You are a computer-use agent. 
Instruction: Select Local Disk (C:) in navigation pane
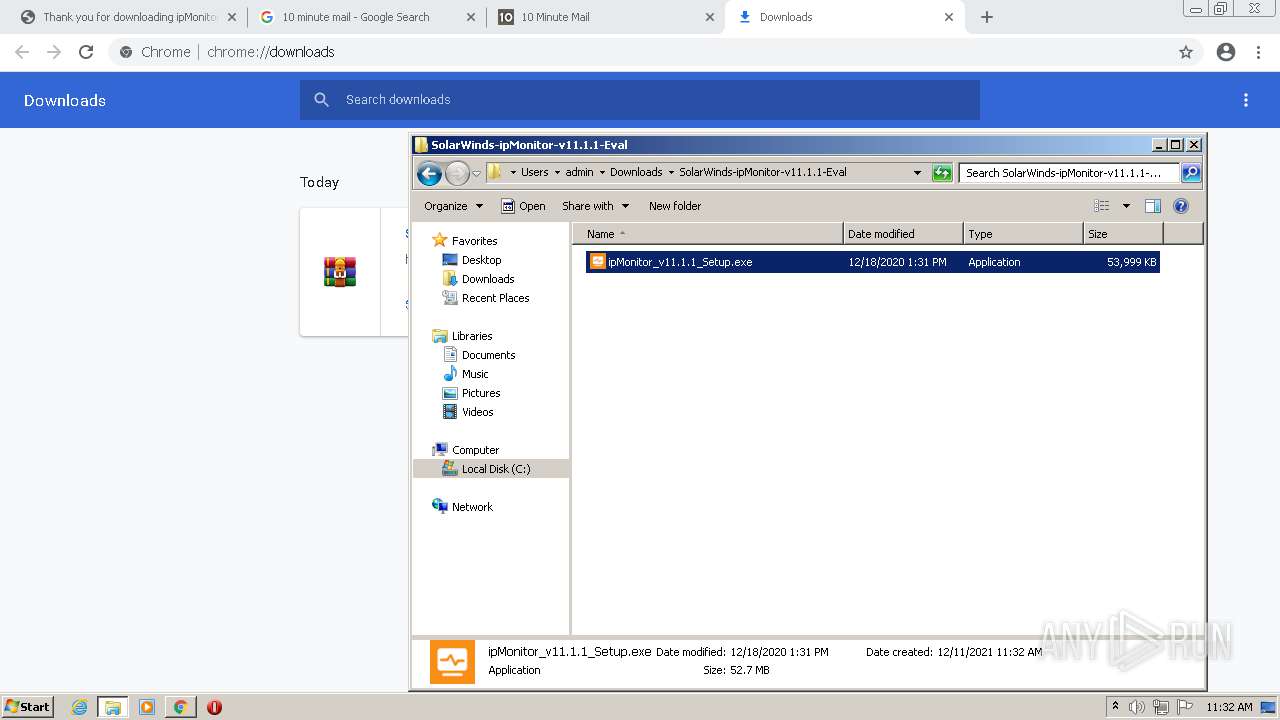491,469
